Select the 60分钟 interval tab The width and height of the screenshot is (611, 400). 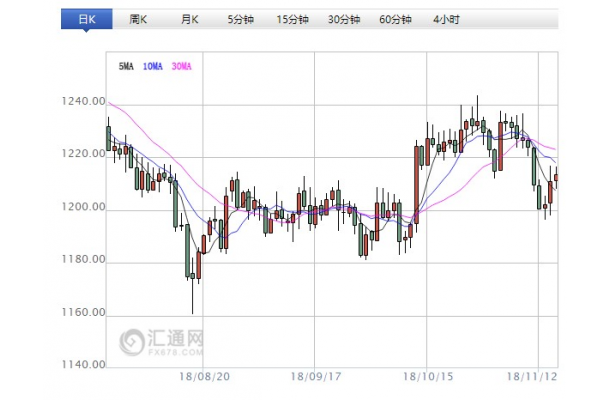pos(395,20)
